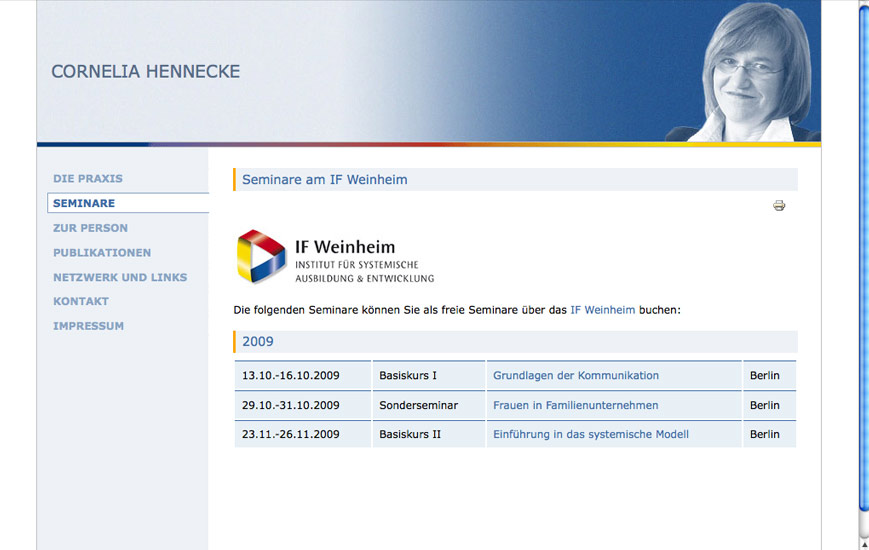Click the Sonderseminar cell
This screenshot has height=550, width=869.
(429, 405)
